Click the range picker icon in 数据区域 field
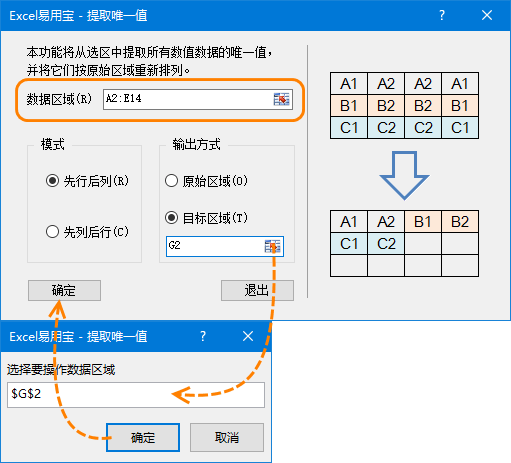 click(281, 99)
